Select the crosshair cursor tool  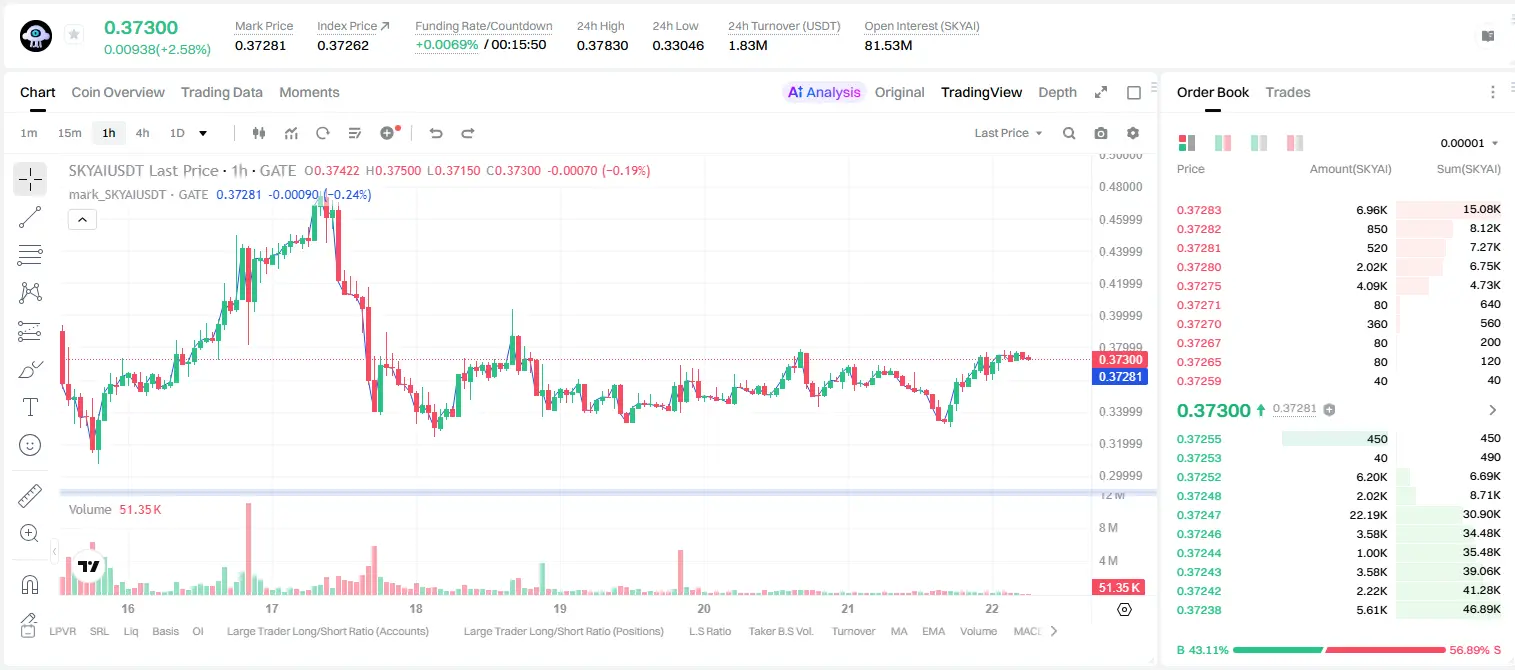[30, 179]
